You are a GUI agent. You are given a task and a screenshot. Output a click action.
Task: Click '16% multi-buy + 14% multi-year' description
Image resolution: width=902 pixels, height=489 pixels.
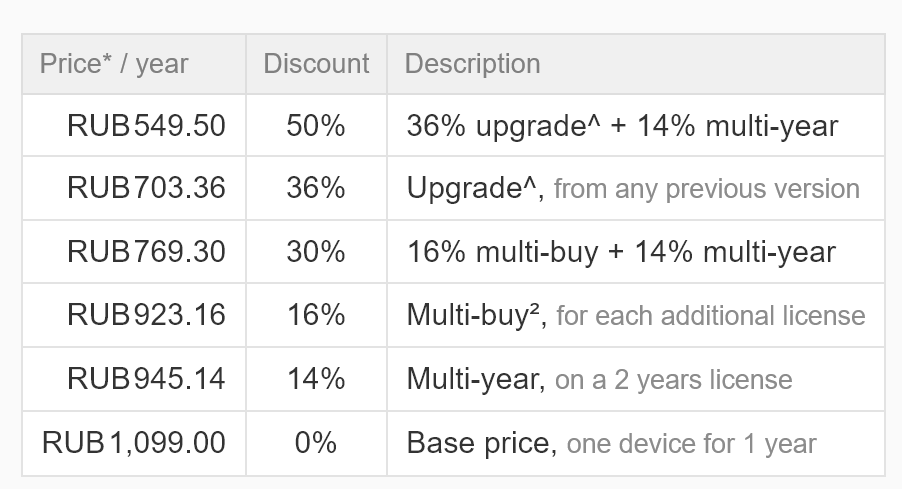click(621, 252)
